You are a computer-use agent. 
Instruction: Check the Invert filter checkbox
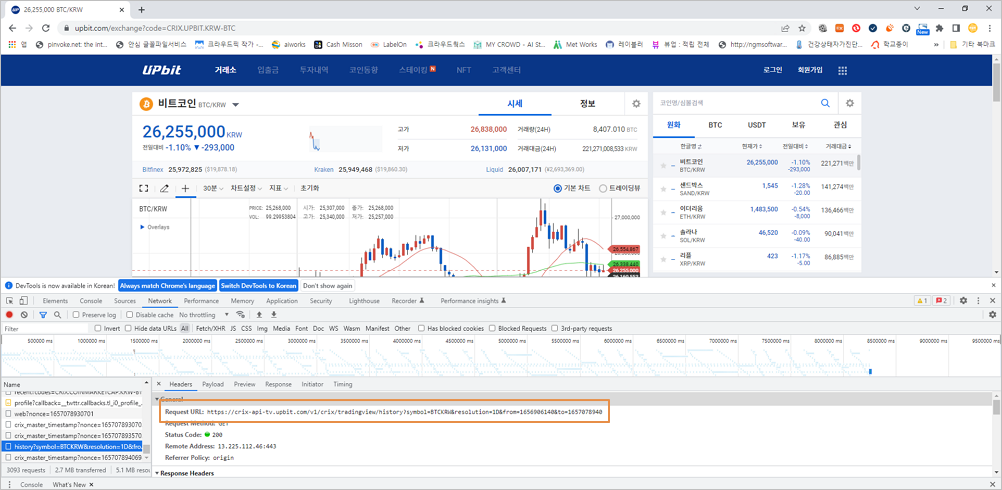pyautogui.click(x=98, y=328)
